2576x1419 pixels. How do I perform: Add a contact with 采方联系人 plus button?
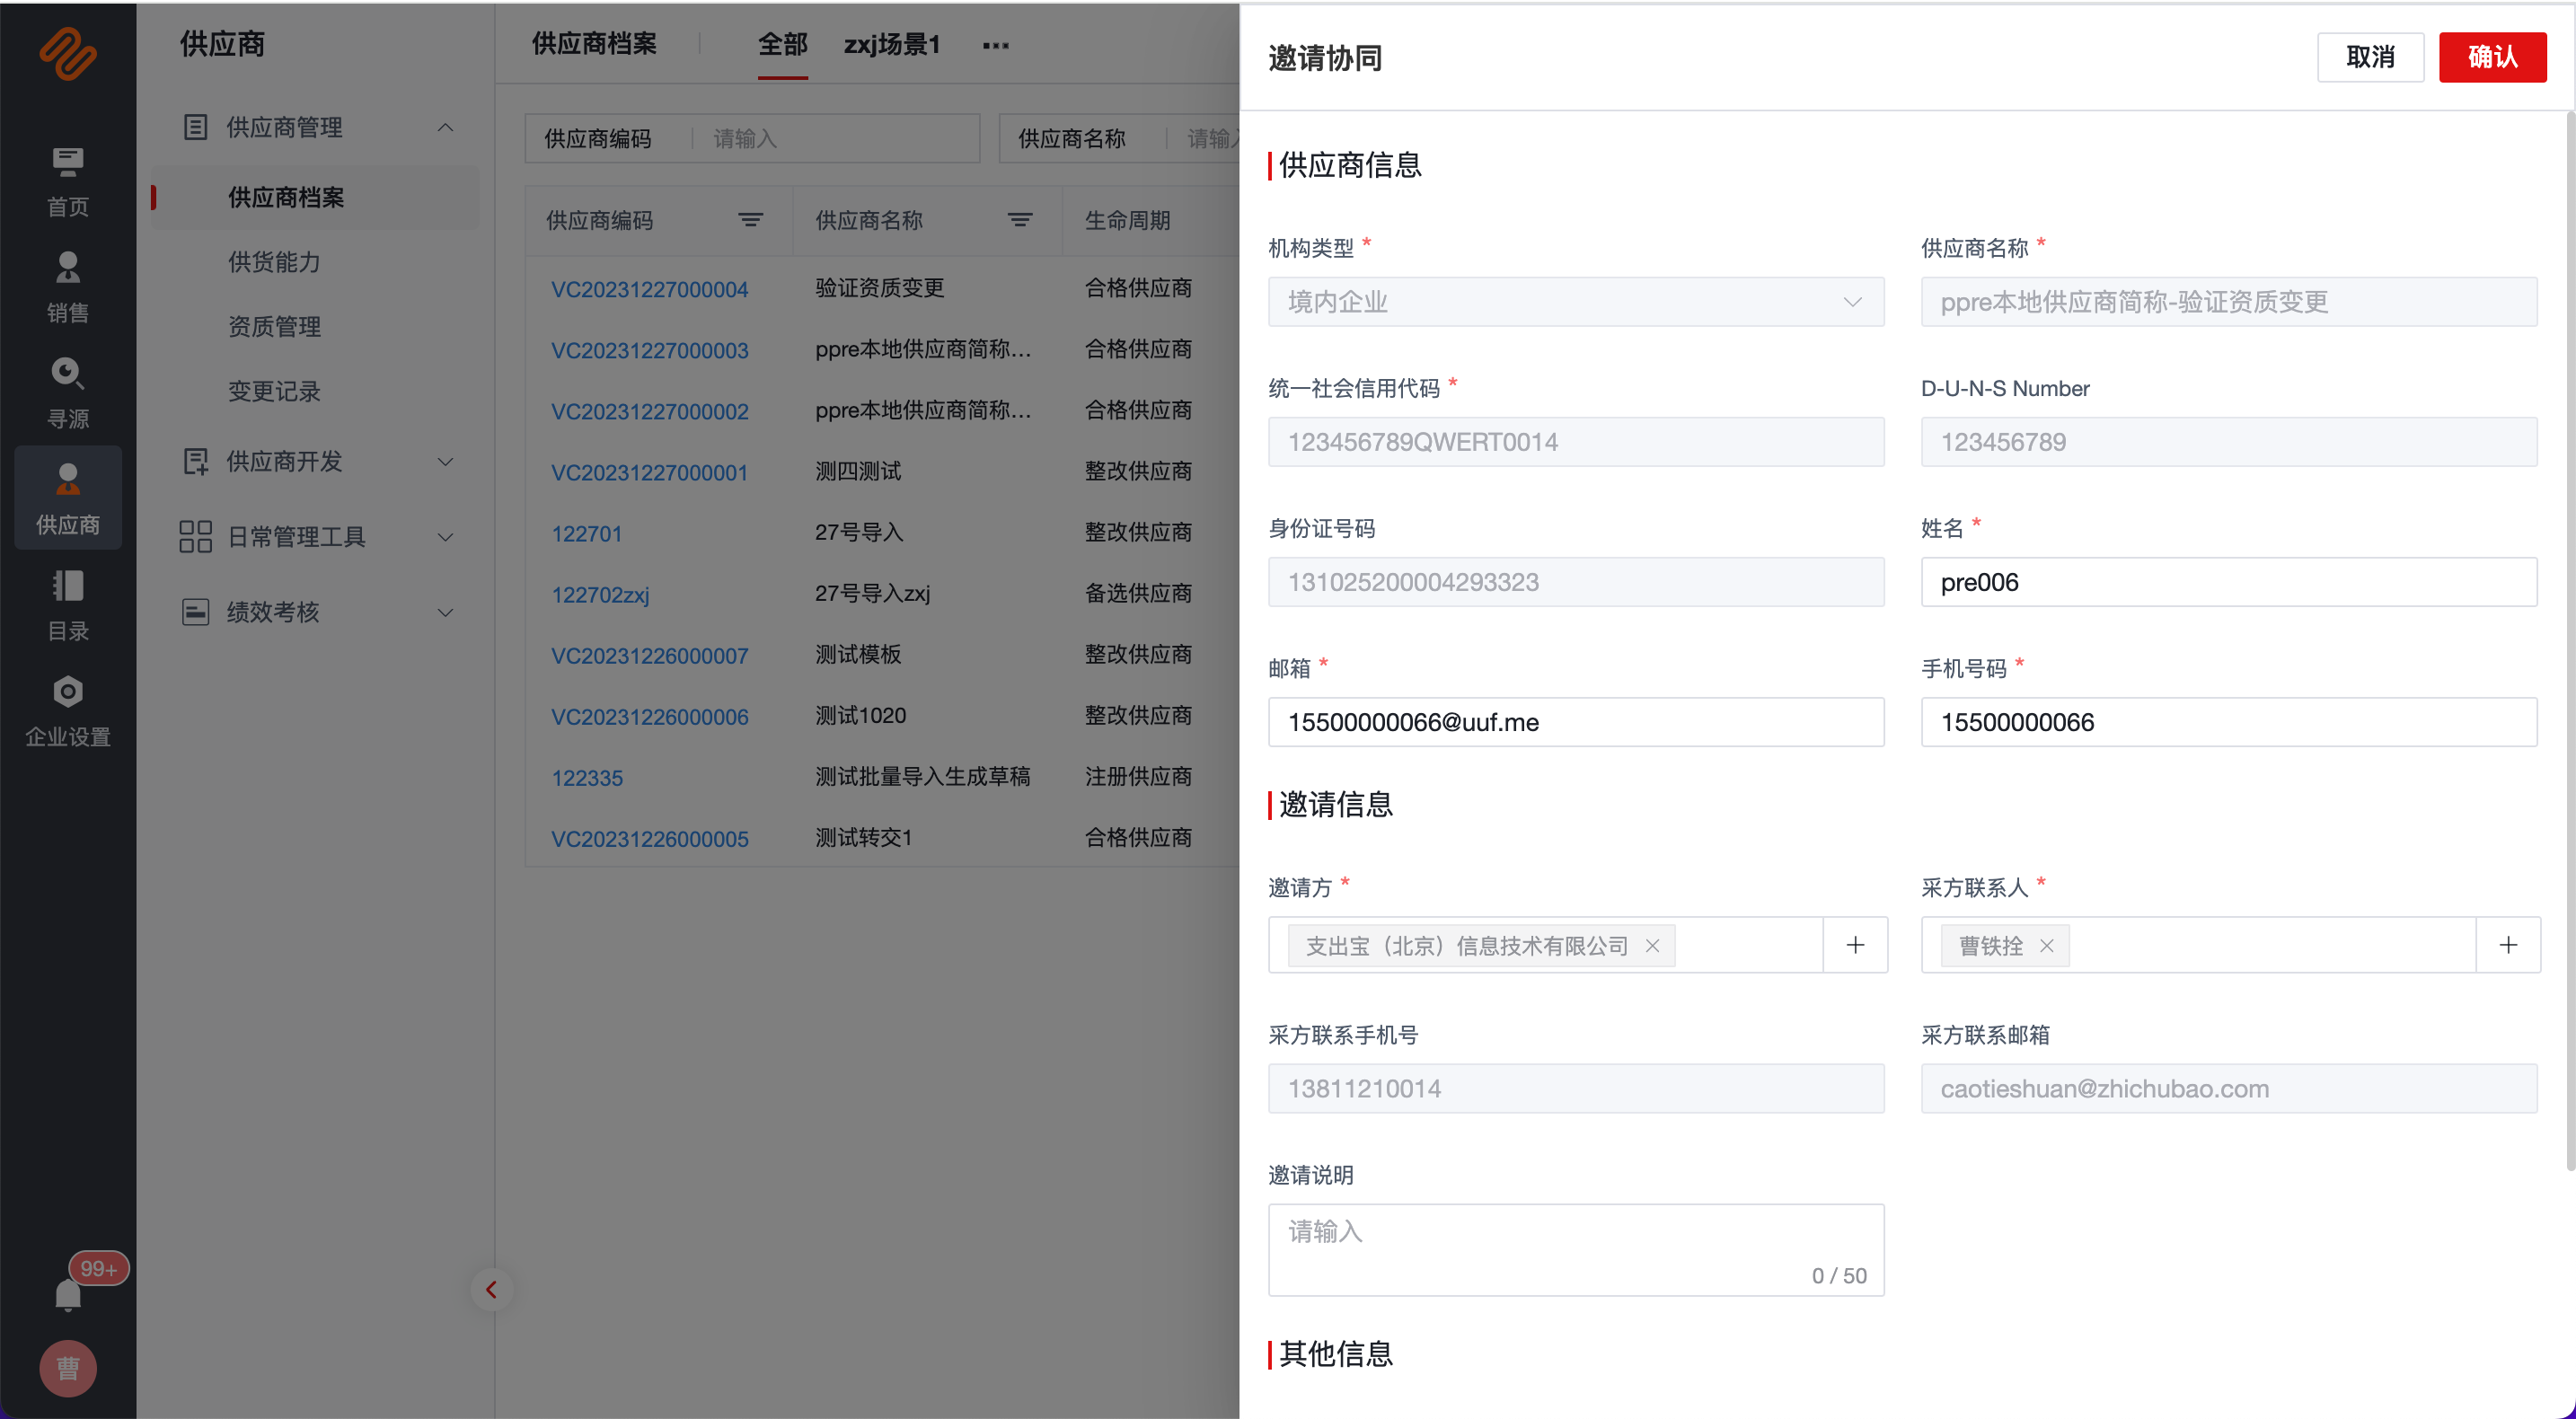click(x=2508, y=945)
